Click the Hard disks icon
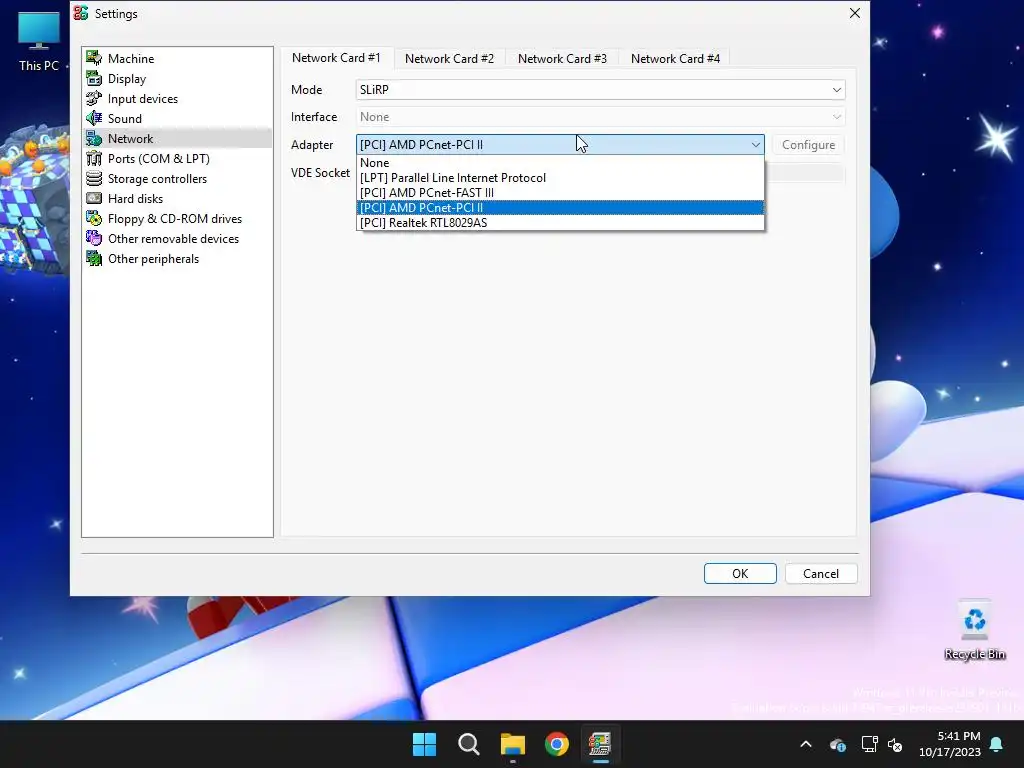The width and height of the screenshot is (1024, 768). (x=94, y=199)
